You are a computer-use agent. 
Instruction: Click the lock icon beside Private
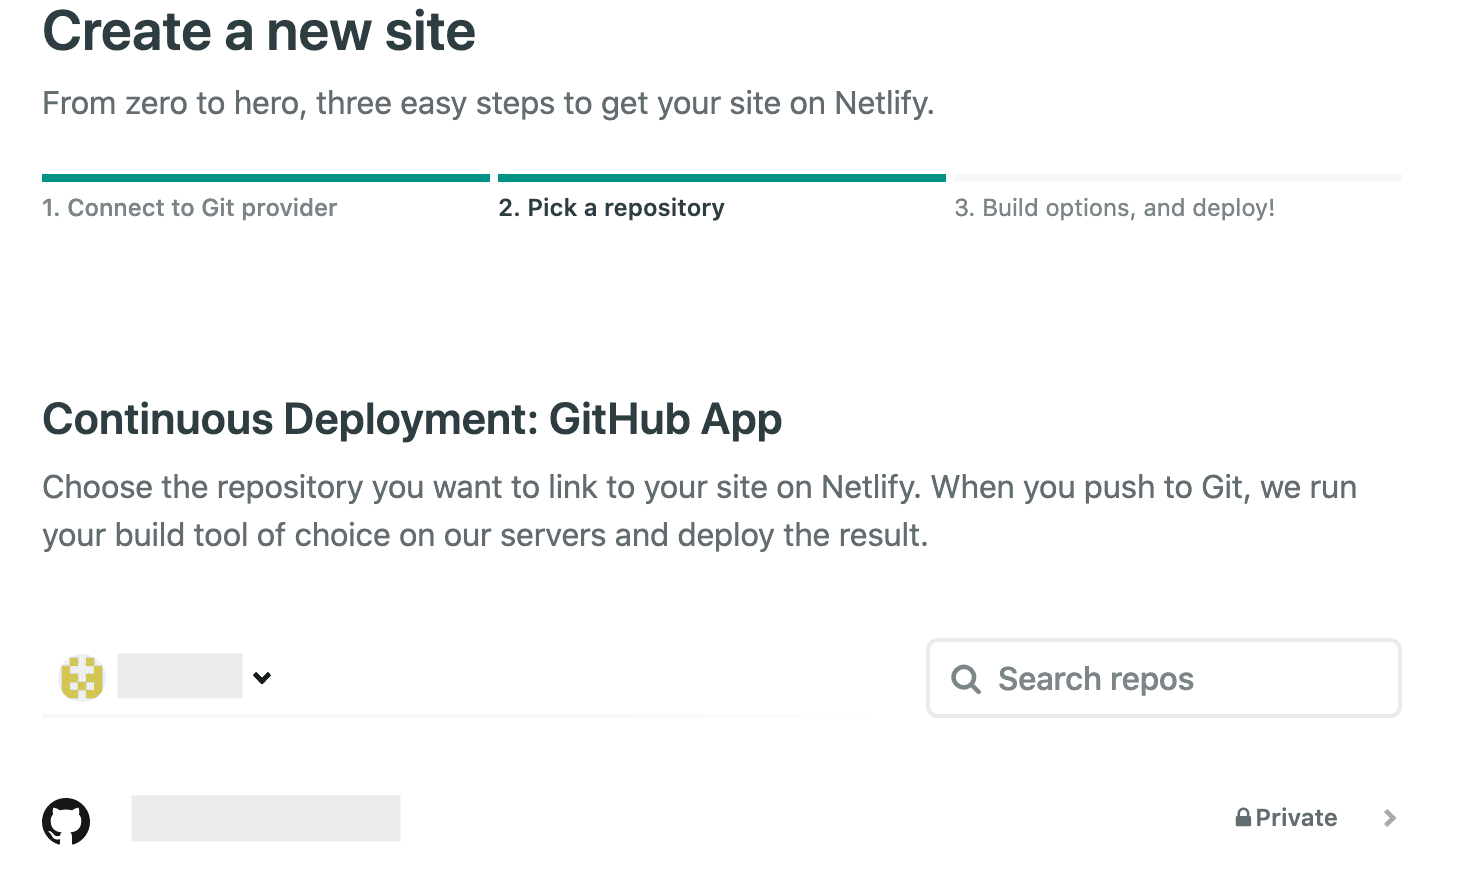(x=1243, y=817)
